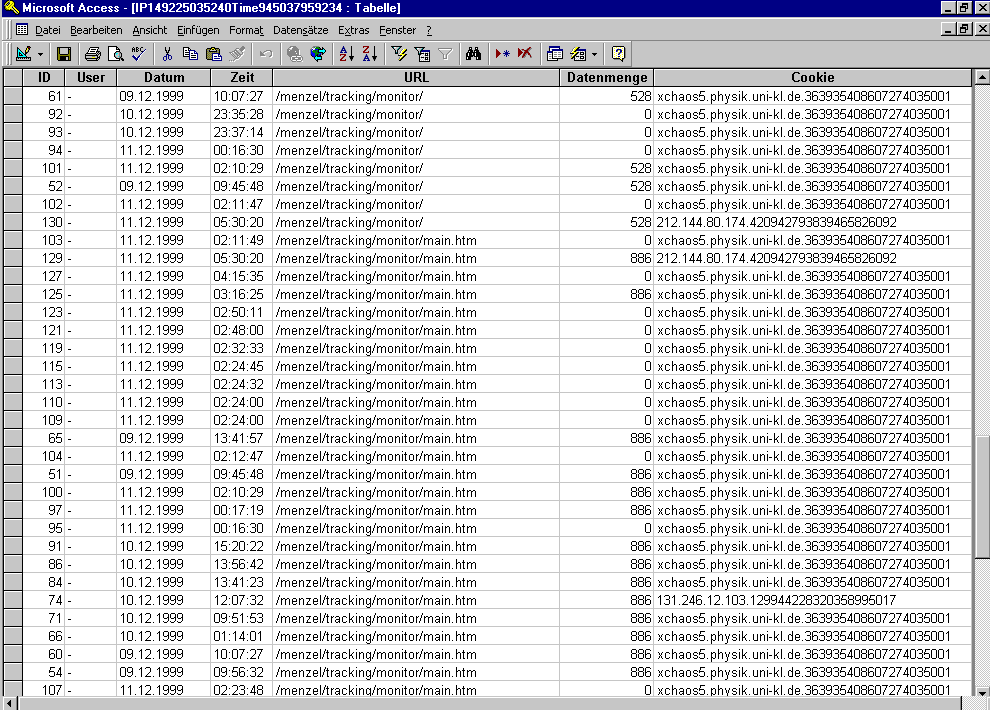The width and height of the screenshot is (990, 710).
Task: Open the Format menu
Action: (x=246, y=30)
